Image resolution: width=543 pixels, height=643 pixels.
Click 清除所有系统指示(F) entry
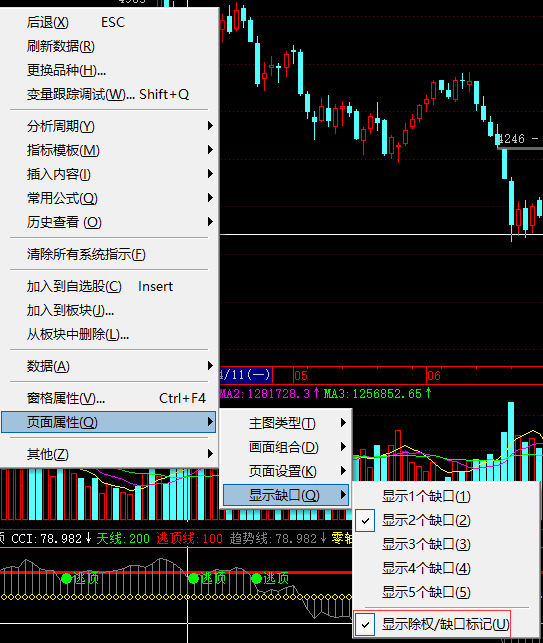click(x=109, y=254)
